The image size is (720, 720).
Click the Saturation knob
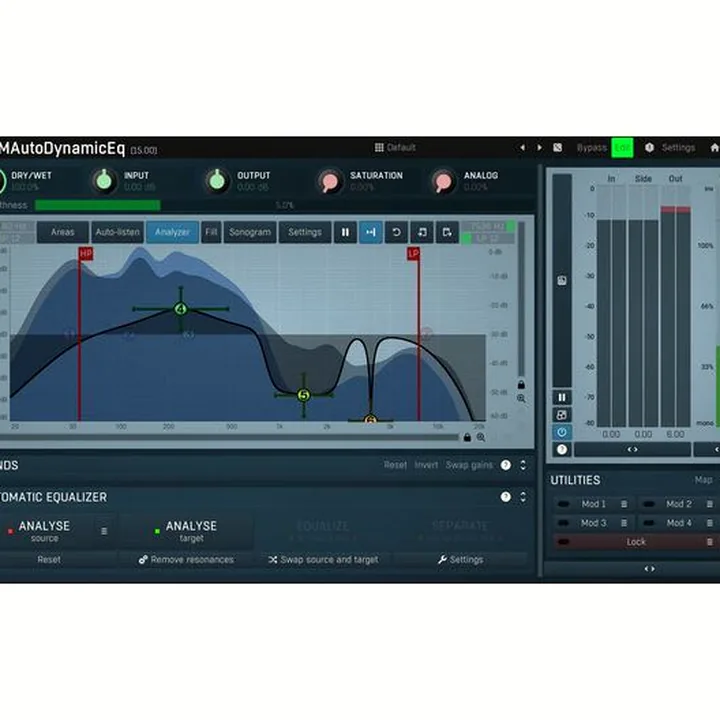pyautogui.click(x=330, y=181)
